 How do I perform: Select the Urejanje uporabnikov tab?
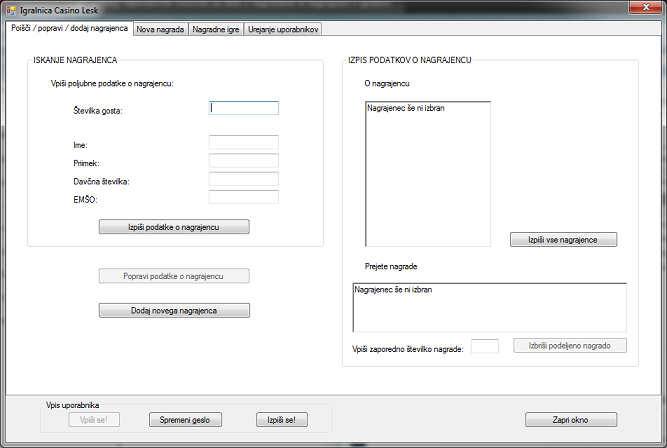tap(283, 30)
